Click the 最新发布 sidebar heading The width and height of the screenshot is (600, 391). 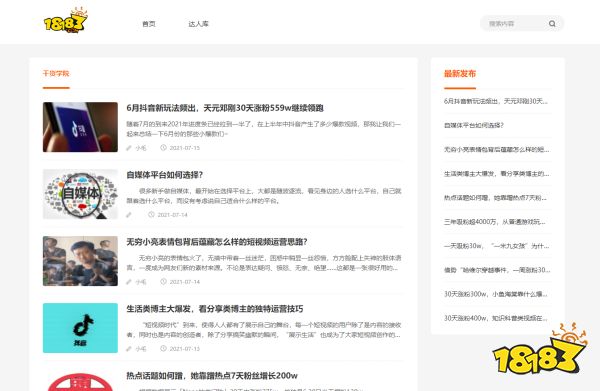pyautogui.click(x=460, y=73)
